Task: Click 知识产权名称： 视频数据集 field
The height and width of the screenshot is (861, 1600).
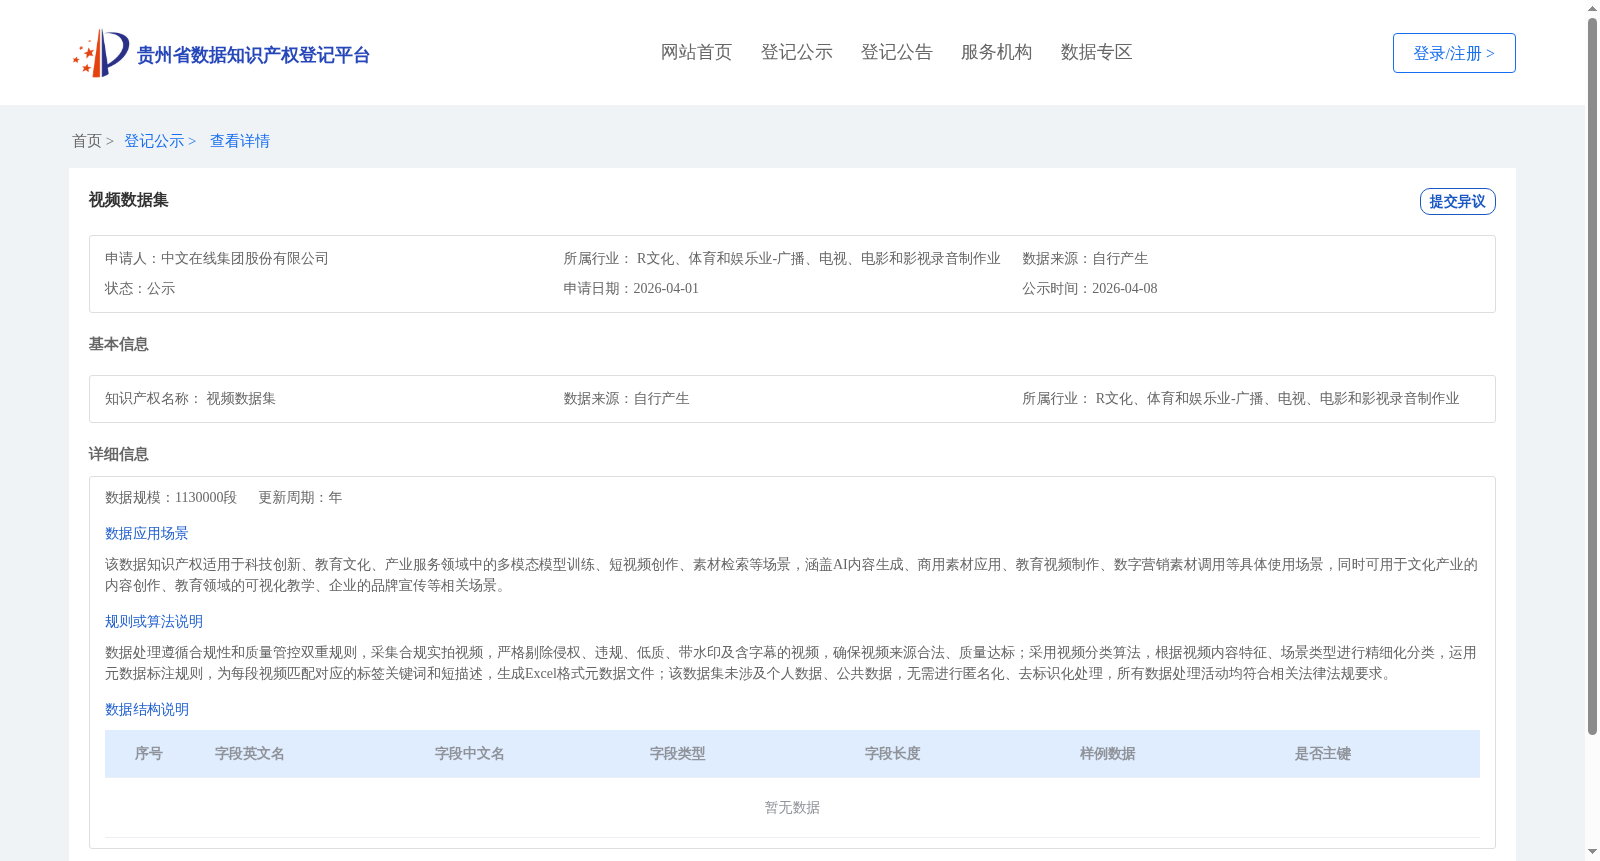Action: [x=190, y=398]
